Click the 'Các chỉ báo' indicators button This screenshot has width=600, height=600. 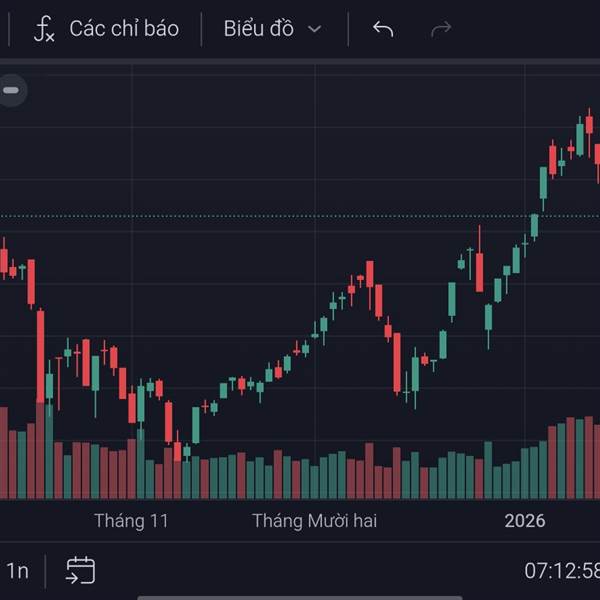pos(123,29)
